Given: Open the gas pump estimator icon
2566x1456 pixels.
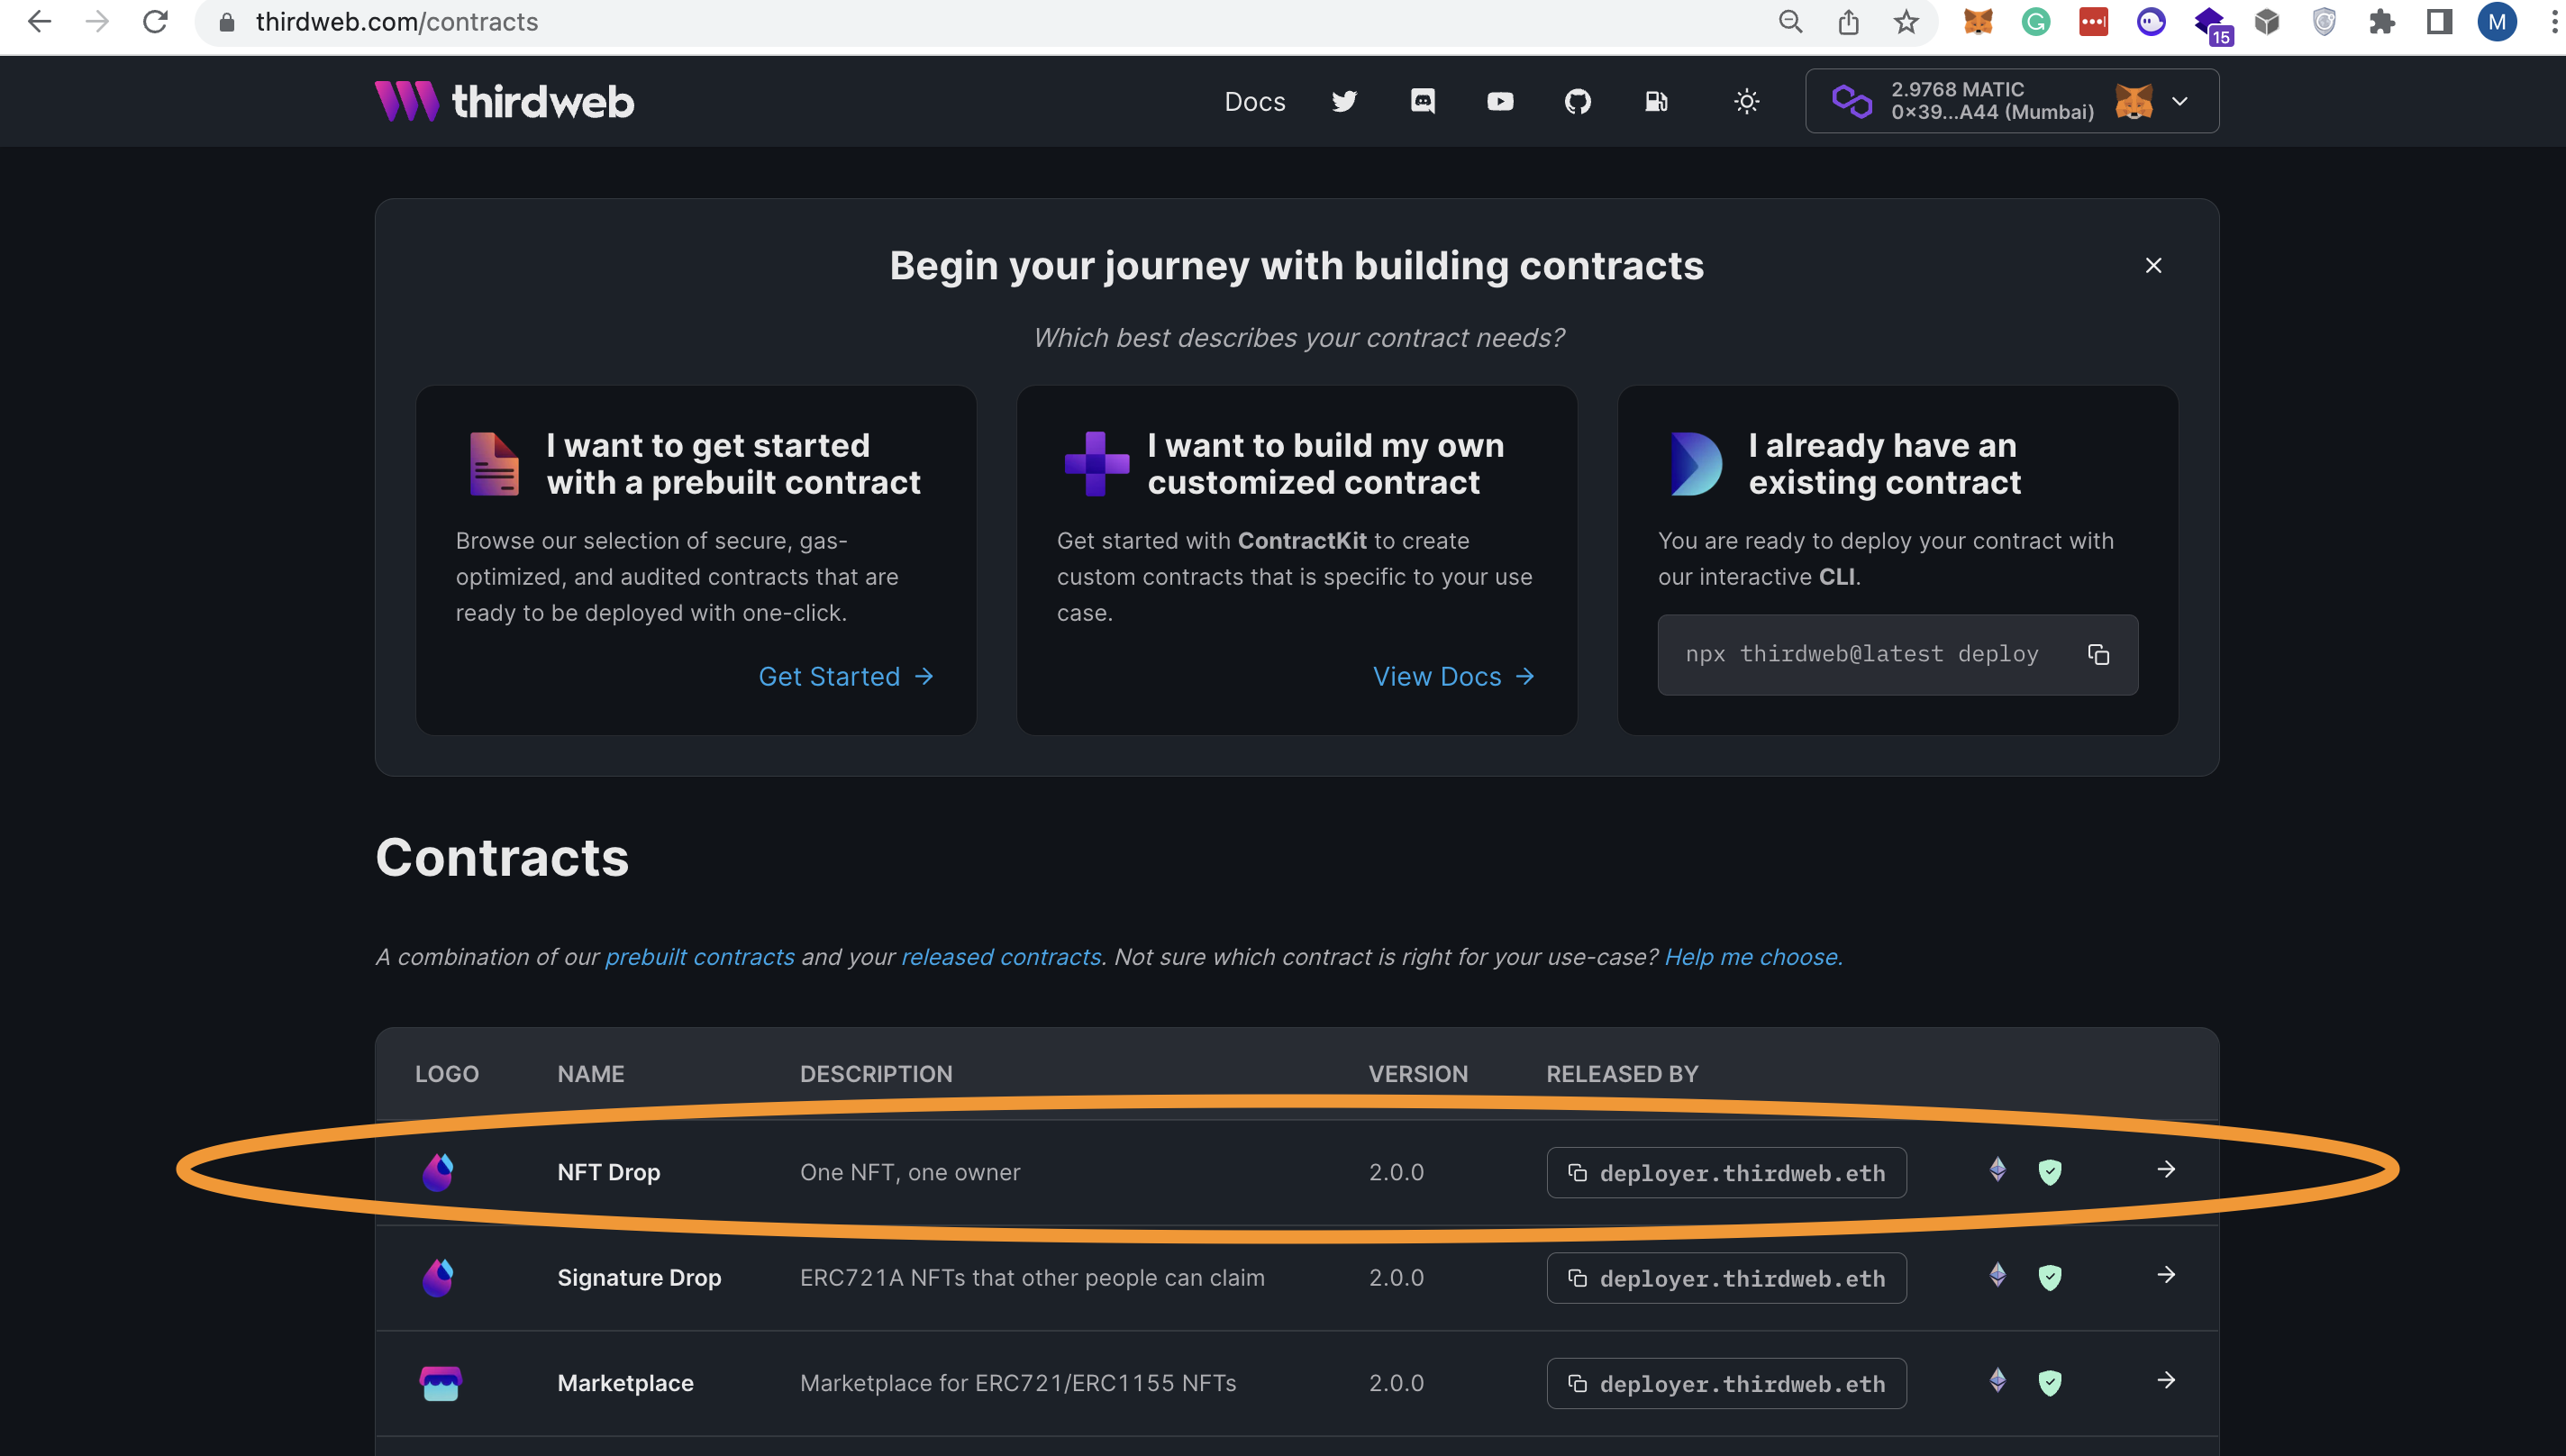Looking at the screenshot, I should 1656,101.
